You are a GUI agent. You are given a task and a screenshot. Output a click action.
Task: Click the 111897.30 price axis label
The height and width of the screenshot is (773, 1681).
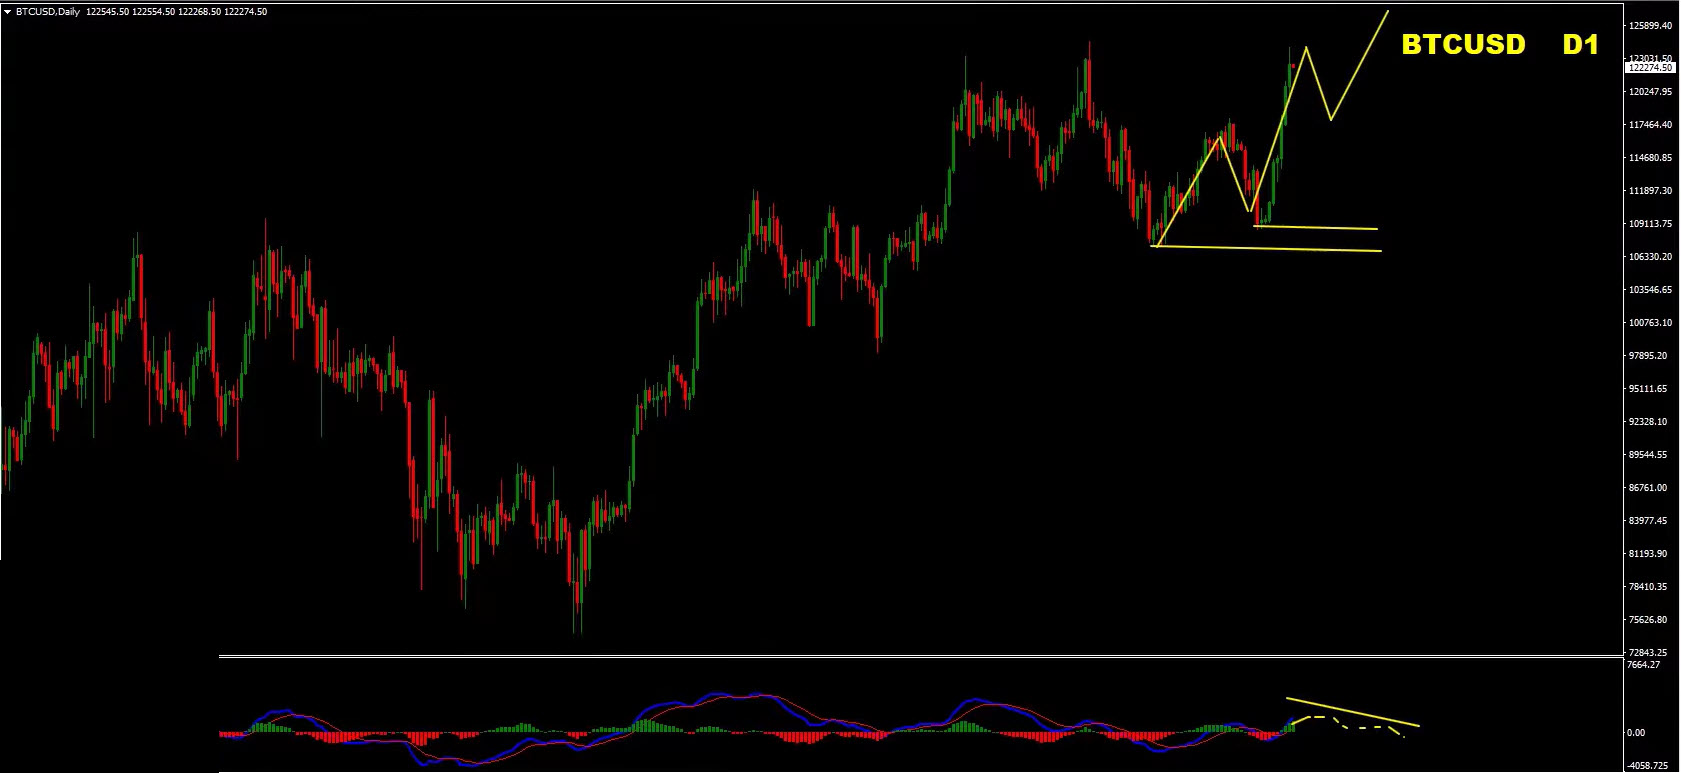pos(1650,191)
